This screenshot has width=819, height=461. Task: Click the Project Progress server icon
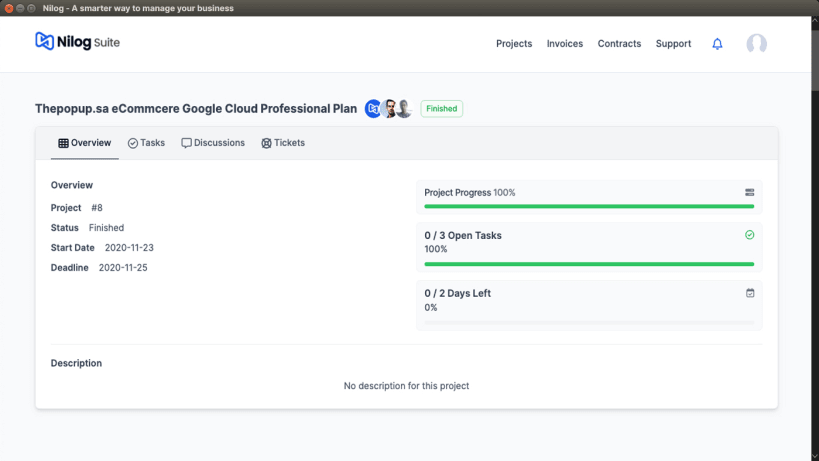coord(750,193)
